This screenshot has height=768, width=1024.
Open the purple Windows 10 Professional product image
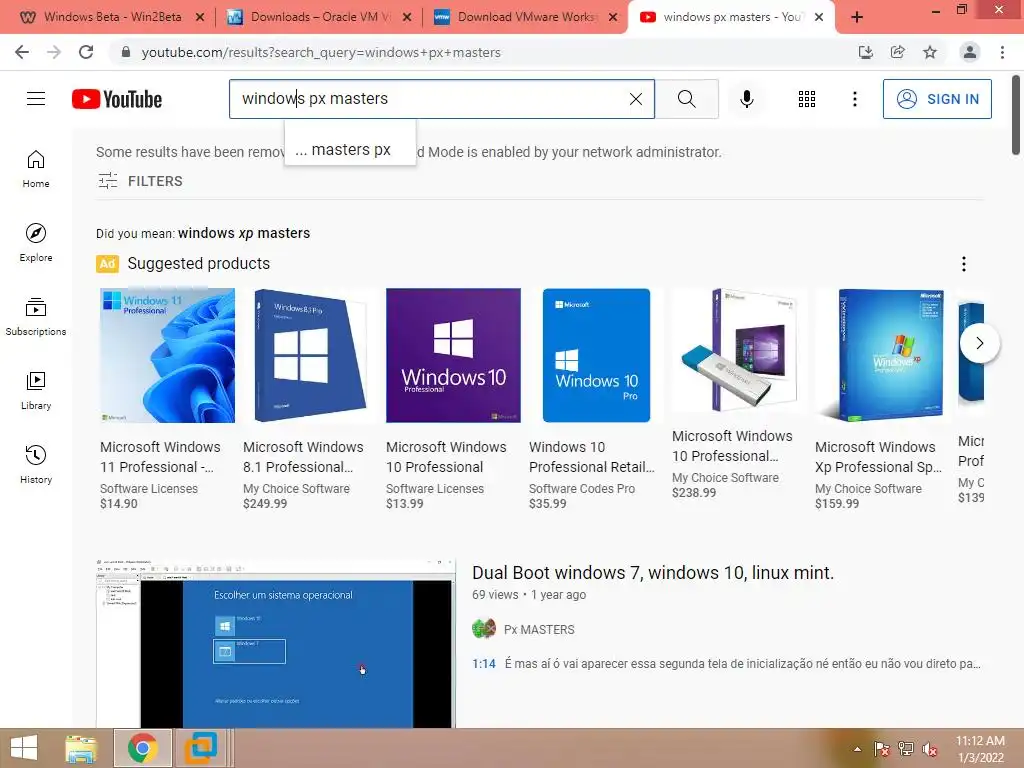click(x=453, y=355)
